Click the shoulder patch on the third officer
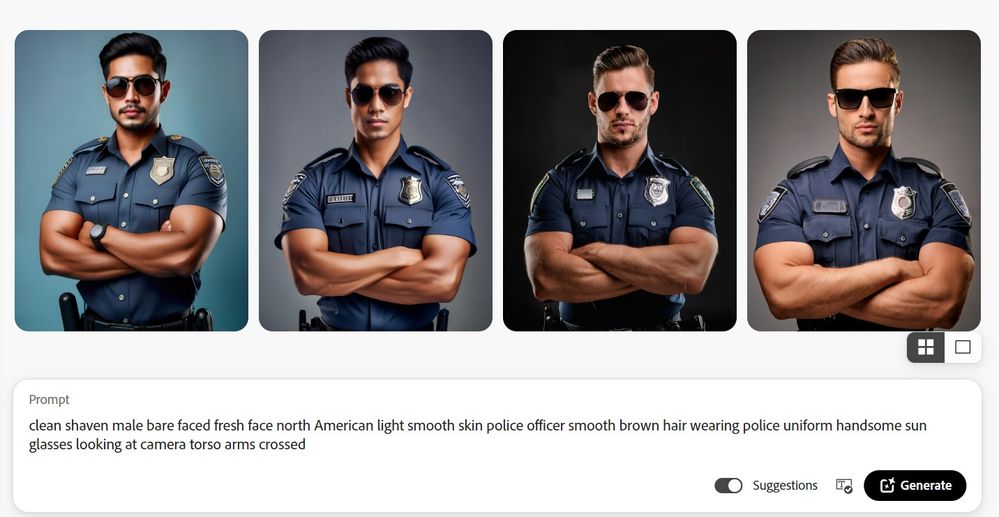This screenshot has height=517, width=999. point(702,194)
